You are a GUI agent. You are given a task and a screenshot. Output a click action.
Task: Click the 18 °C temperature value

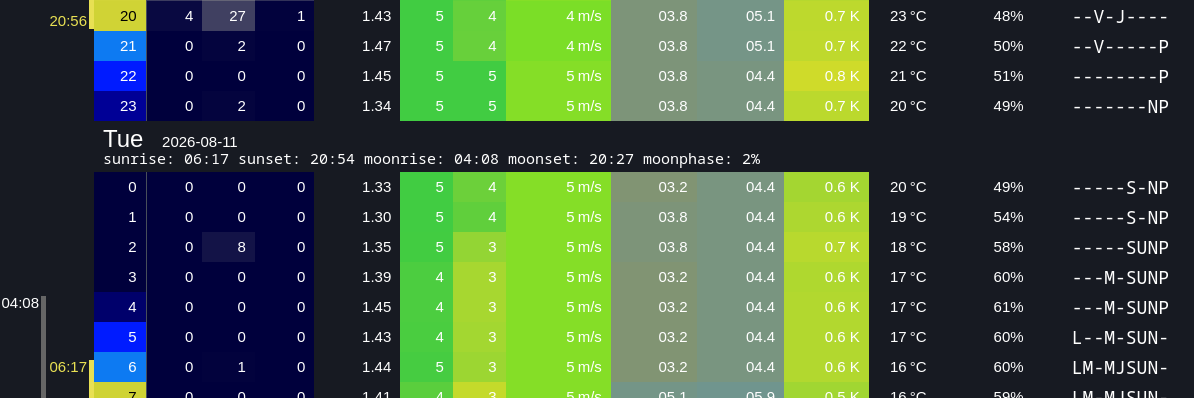pos(908,247)
